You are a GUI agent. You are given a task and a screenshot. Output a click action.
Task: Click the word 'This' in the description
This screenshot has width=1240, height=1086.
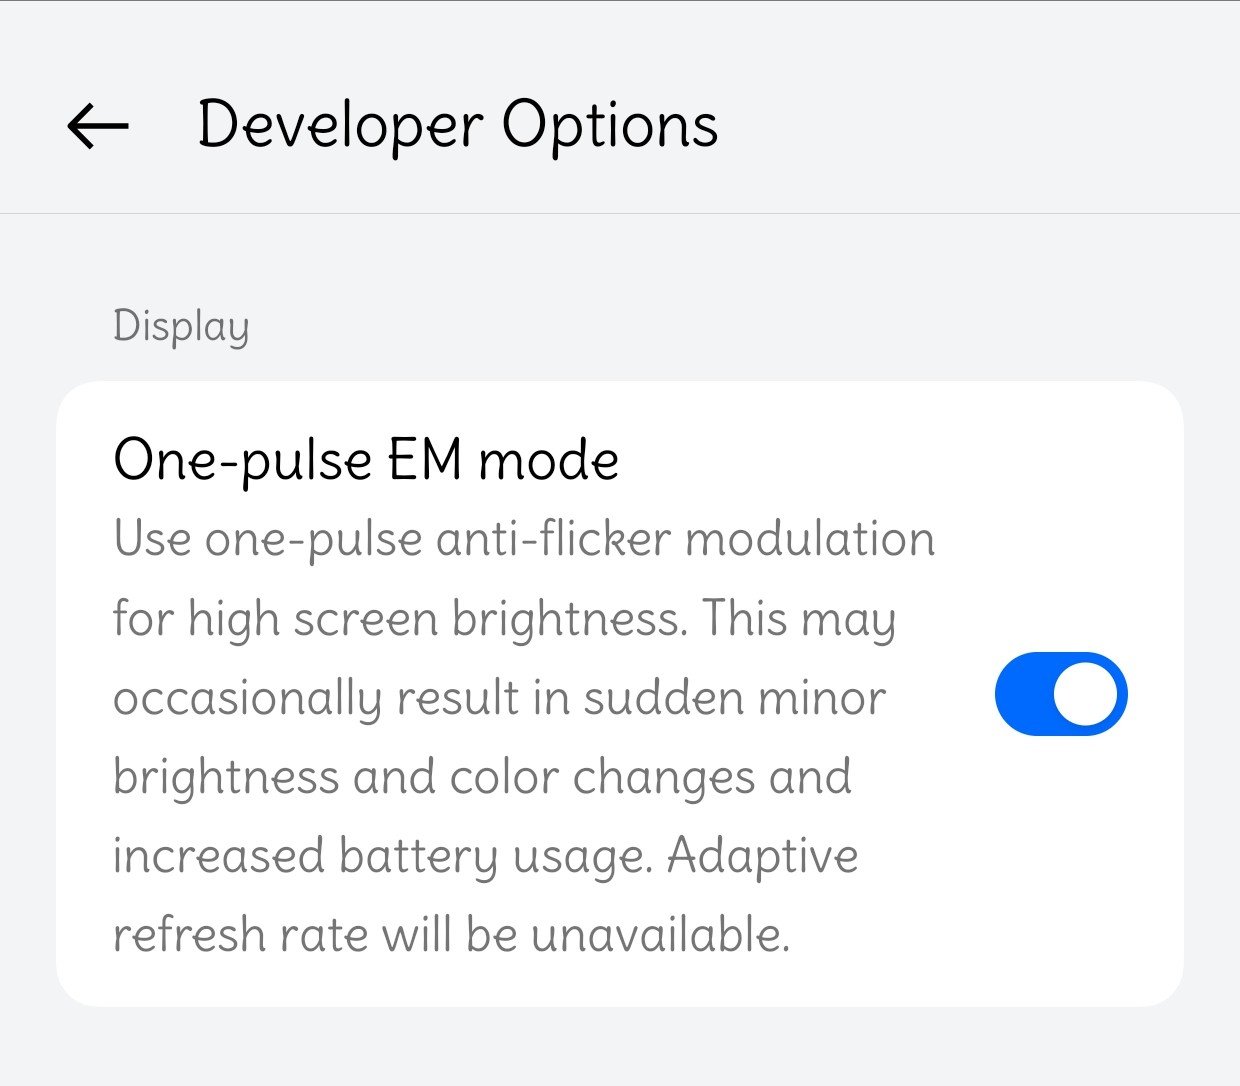coord(745,619)
